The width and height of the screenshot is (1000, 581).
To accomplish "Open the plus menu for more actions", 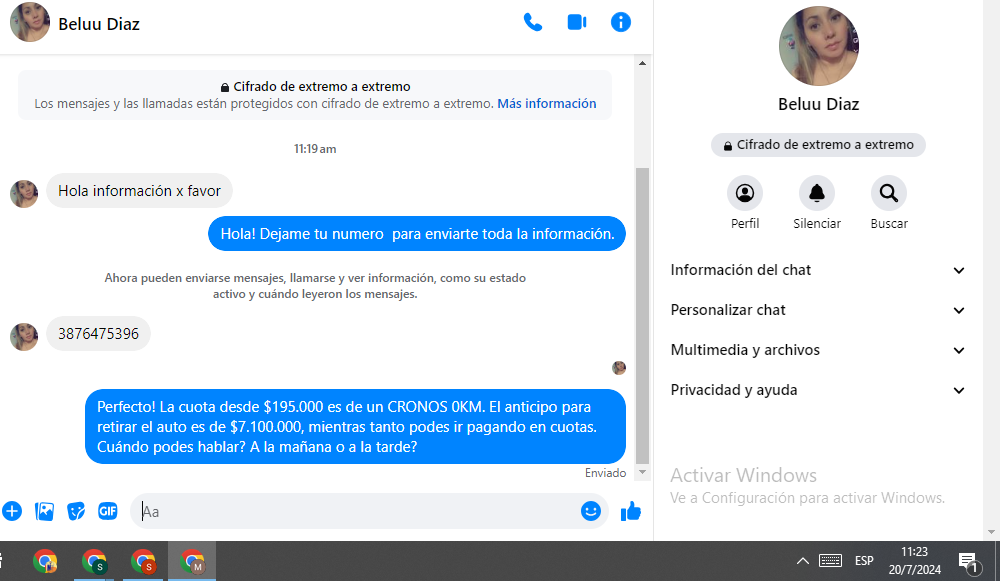I will click(12, 511).
